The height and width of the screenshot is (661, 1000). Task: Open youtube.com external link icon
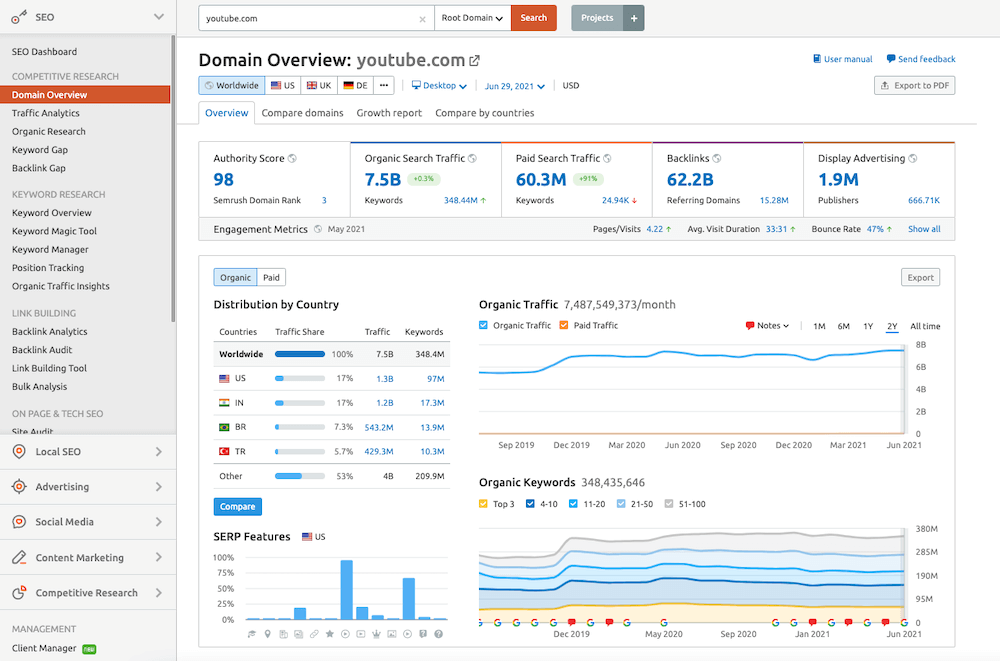coord(474,61)
